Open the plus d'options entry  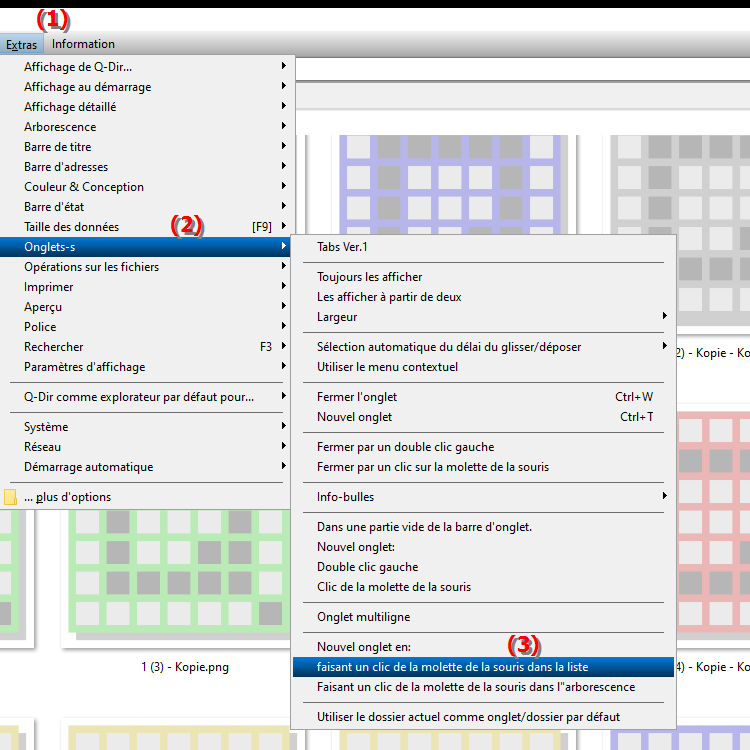[147, 497]
